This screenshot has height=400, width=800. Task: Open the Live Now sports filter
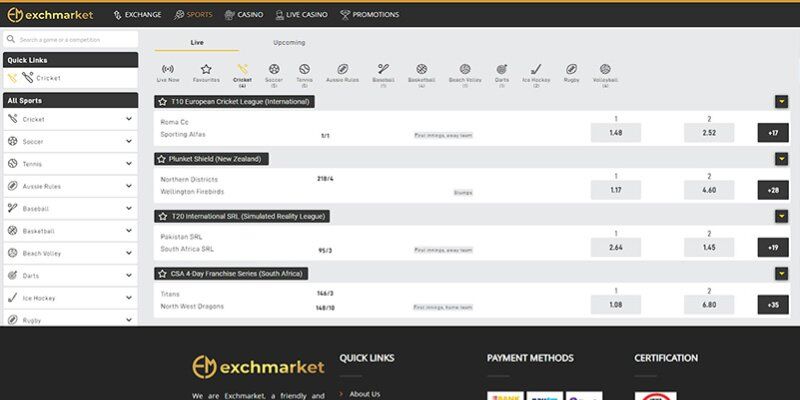(167, 73)
